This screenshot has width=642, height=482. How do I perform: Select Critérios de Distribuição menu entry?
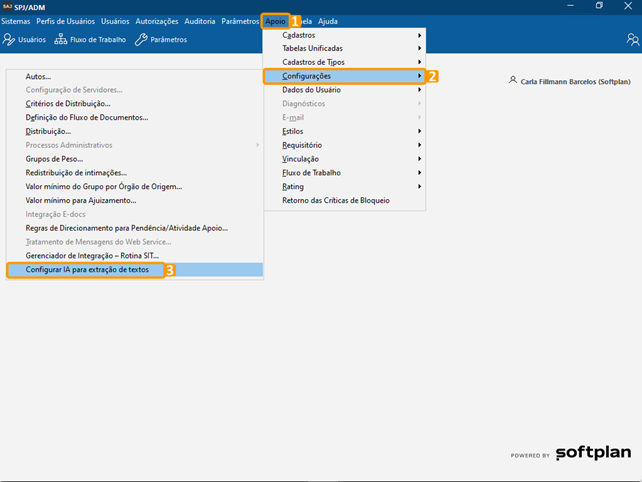tap(68, 103)
